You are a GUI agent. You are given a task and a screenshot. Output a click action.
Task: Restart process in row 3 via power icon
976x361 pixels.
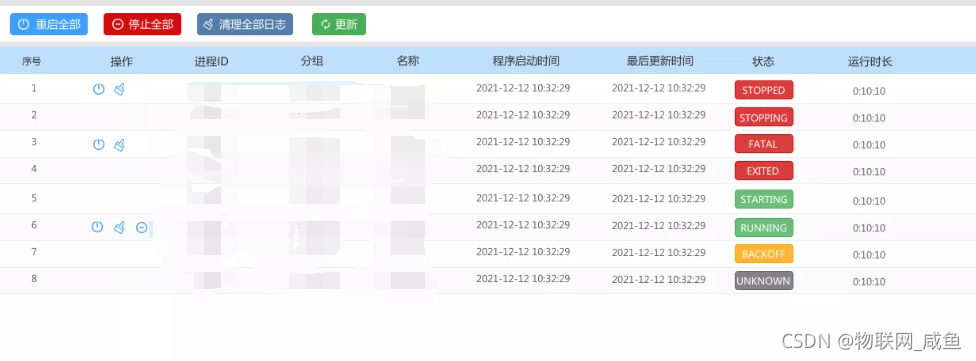(x=98, y=144)
